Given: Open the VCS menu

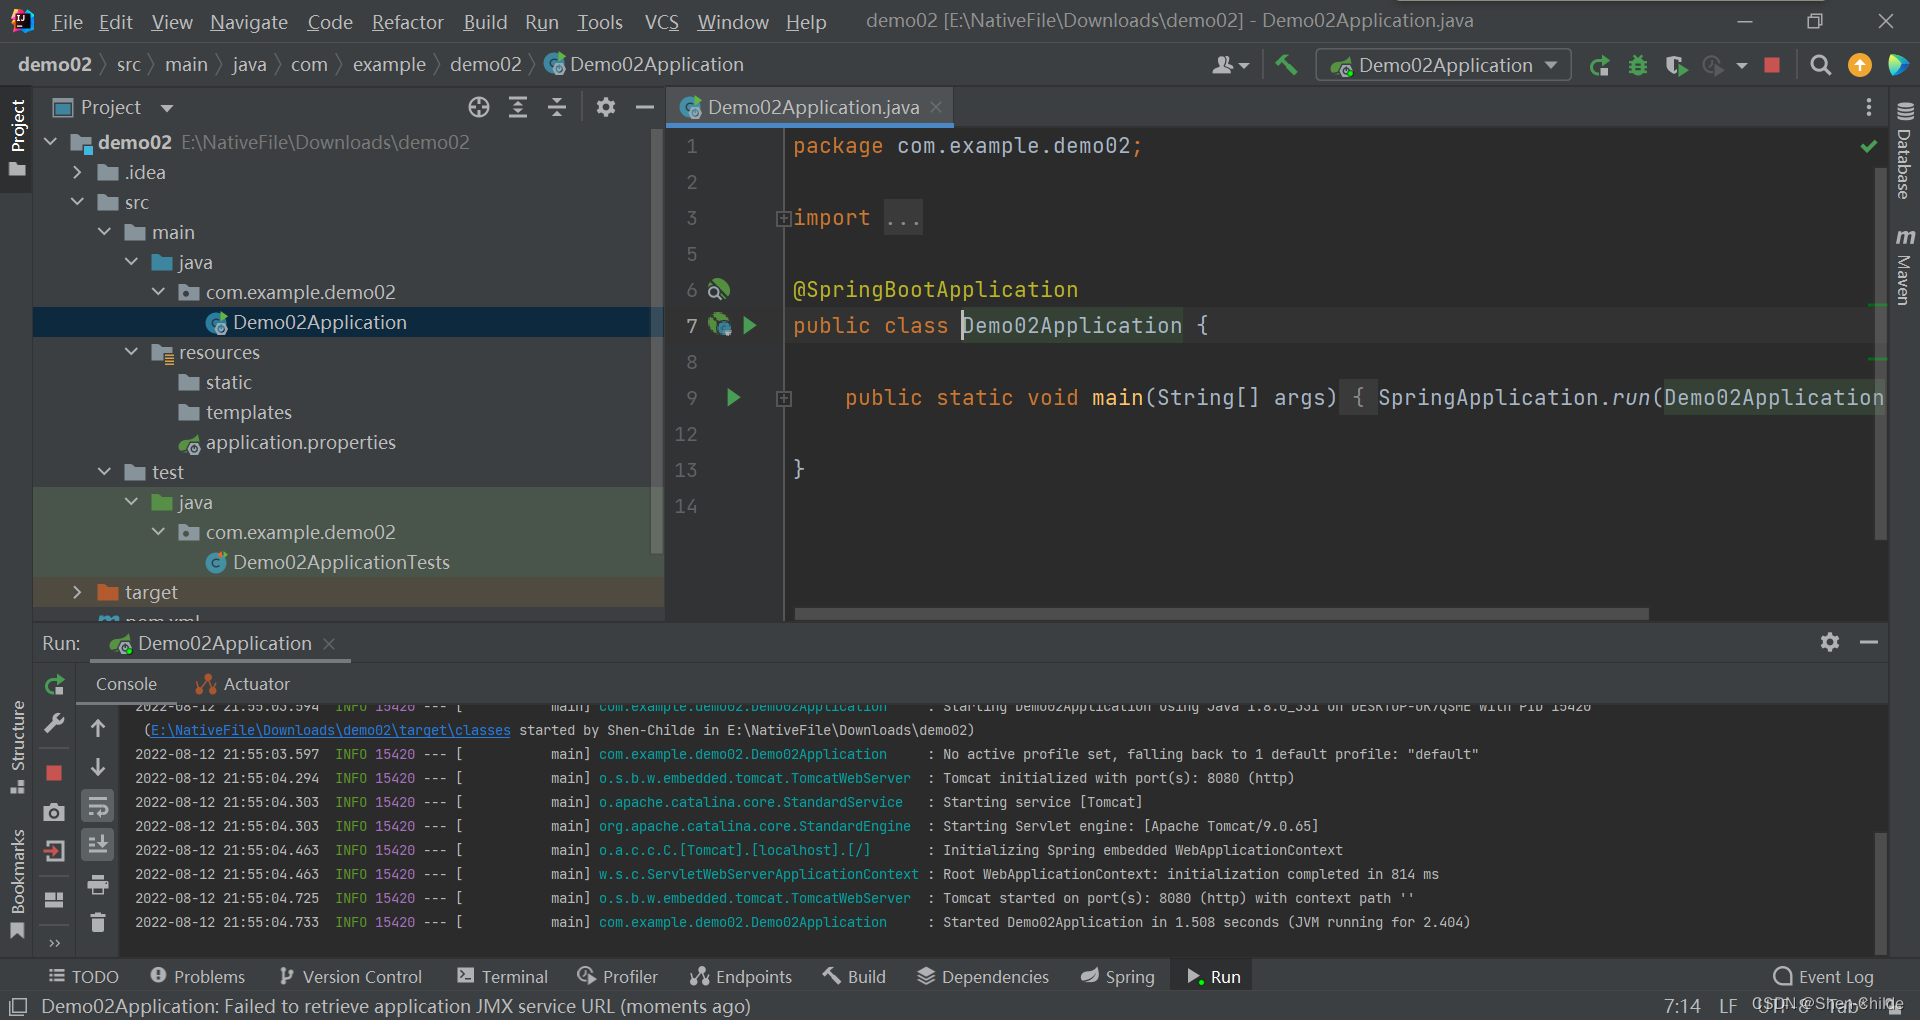Looking at the screenshot, I should [661, 21].
